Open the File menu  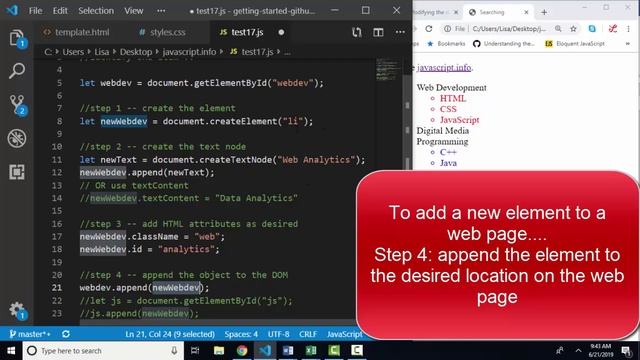[36, 11]
